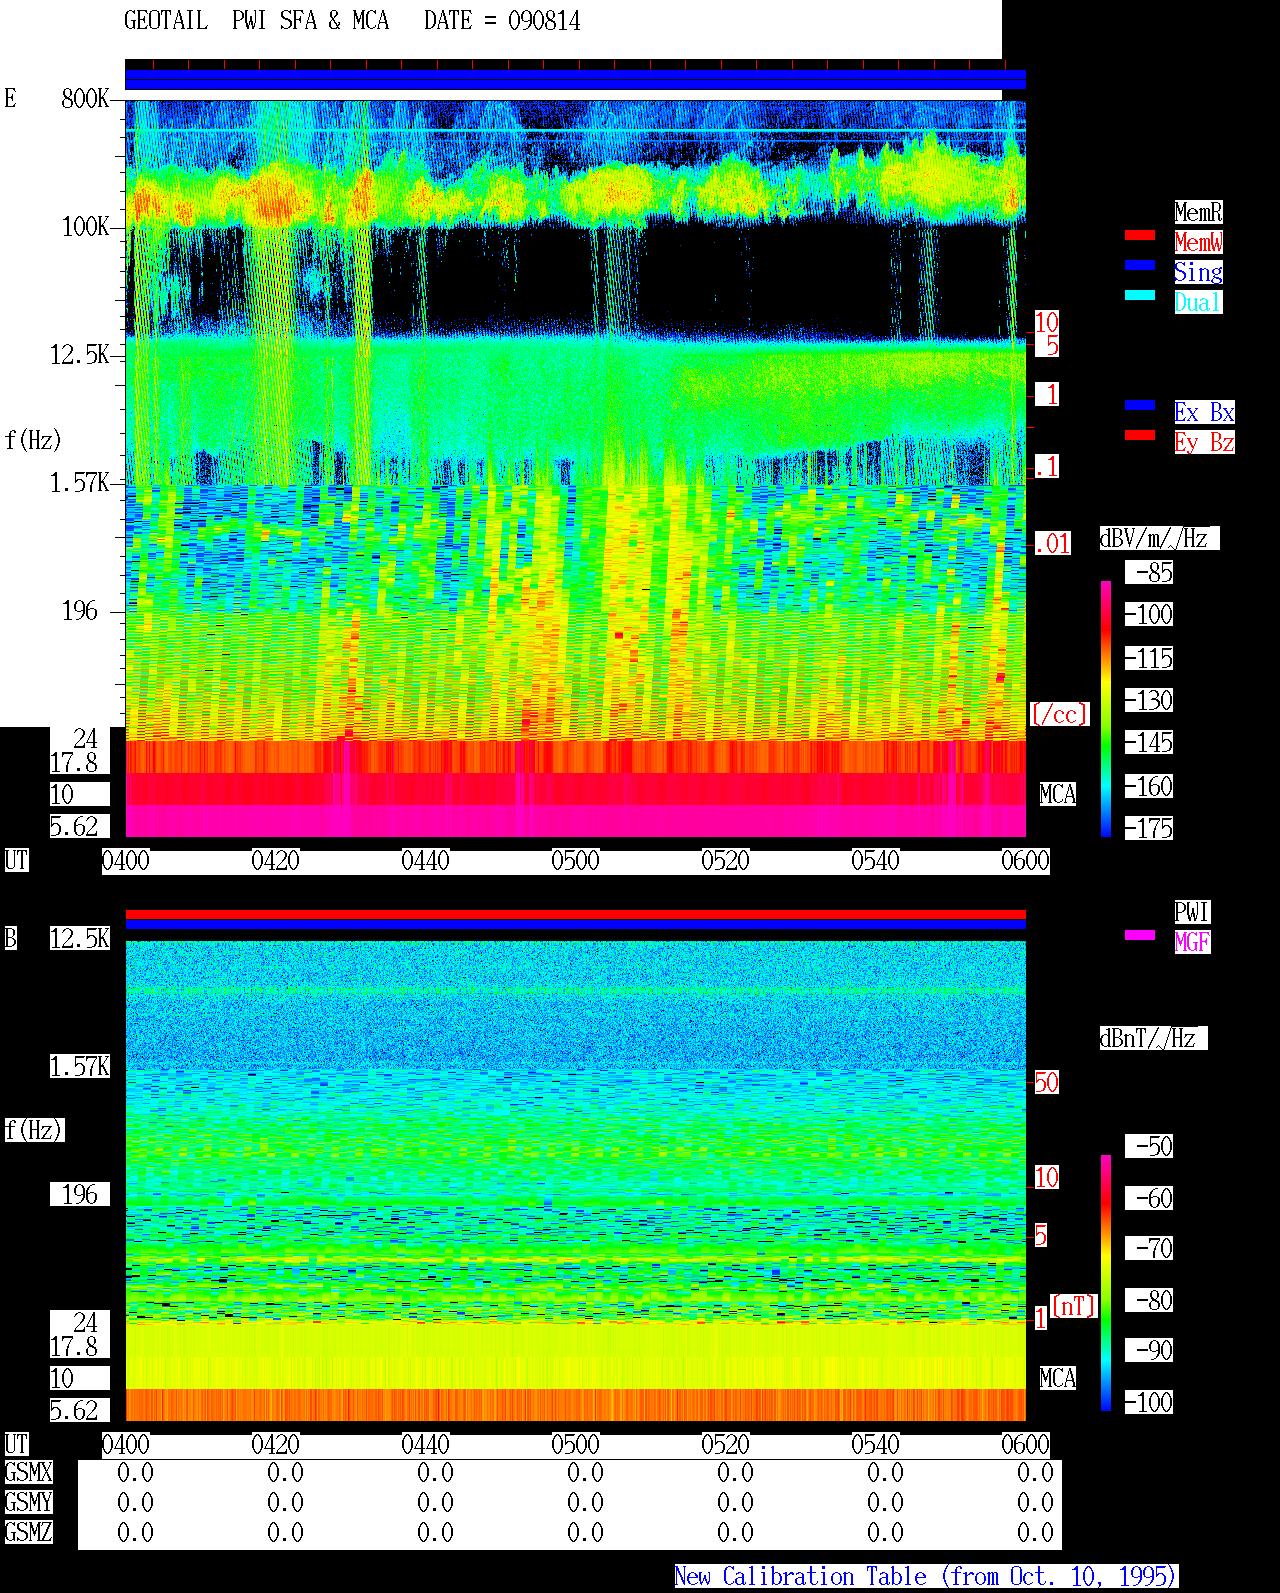Click the dBV/m/√Hz color scale bar
1280x1593 pixels.
coord(1106,708)
